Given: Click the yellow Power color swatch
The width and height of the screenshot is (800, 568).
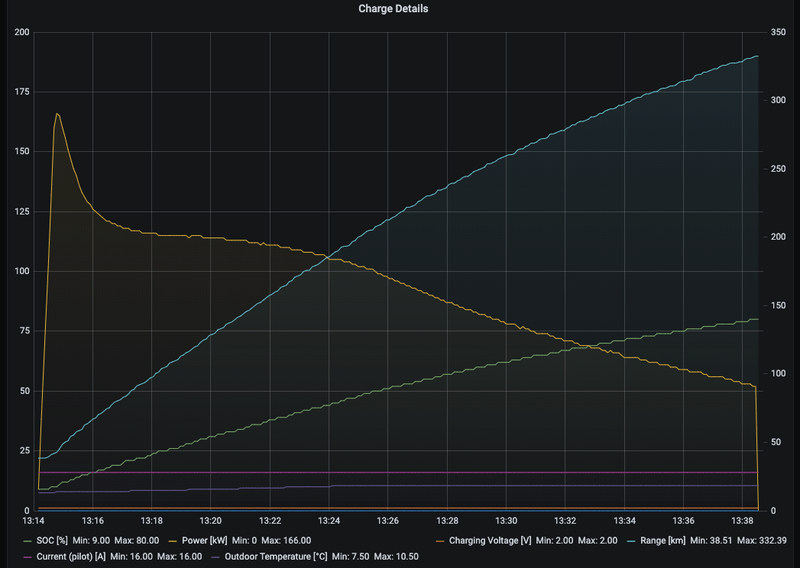Looking at the screenshot, I should [x=172, y=541].
